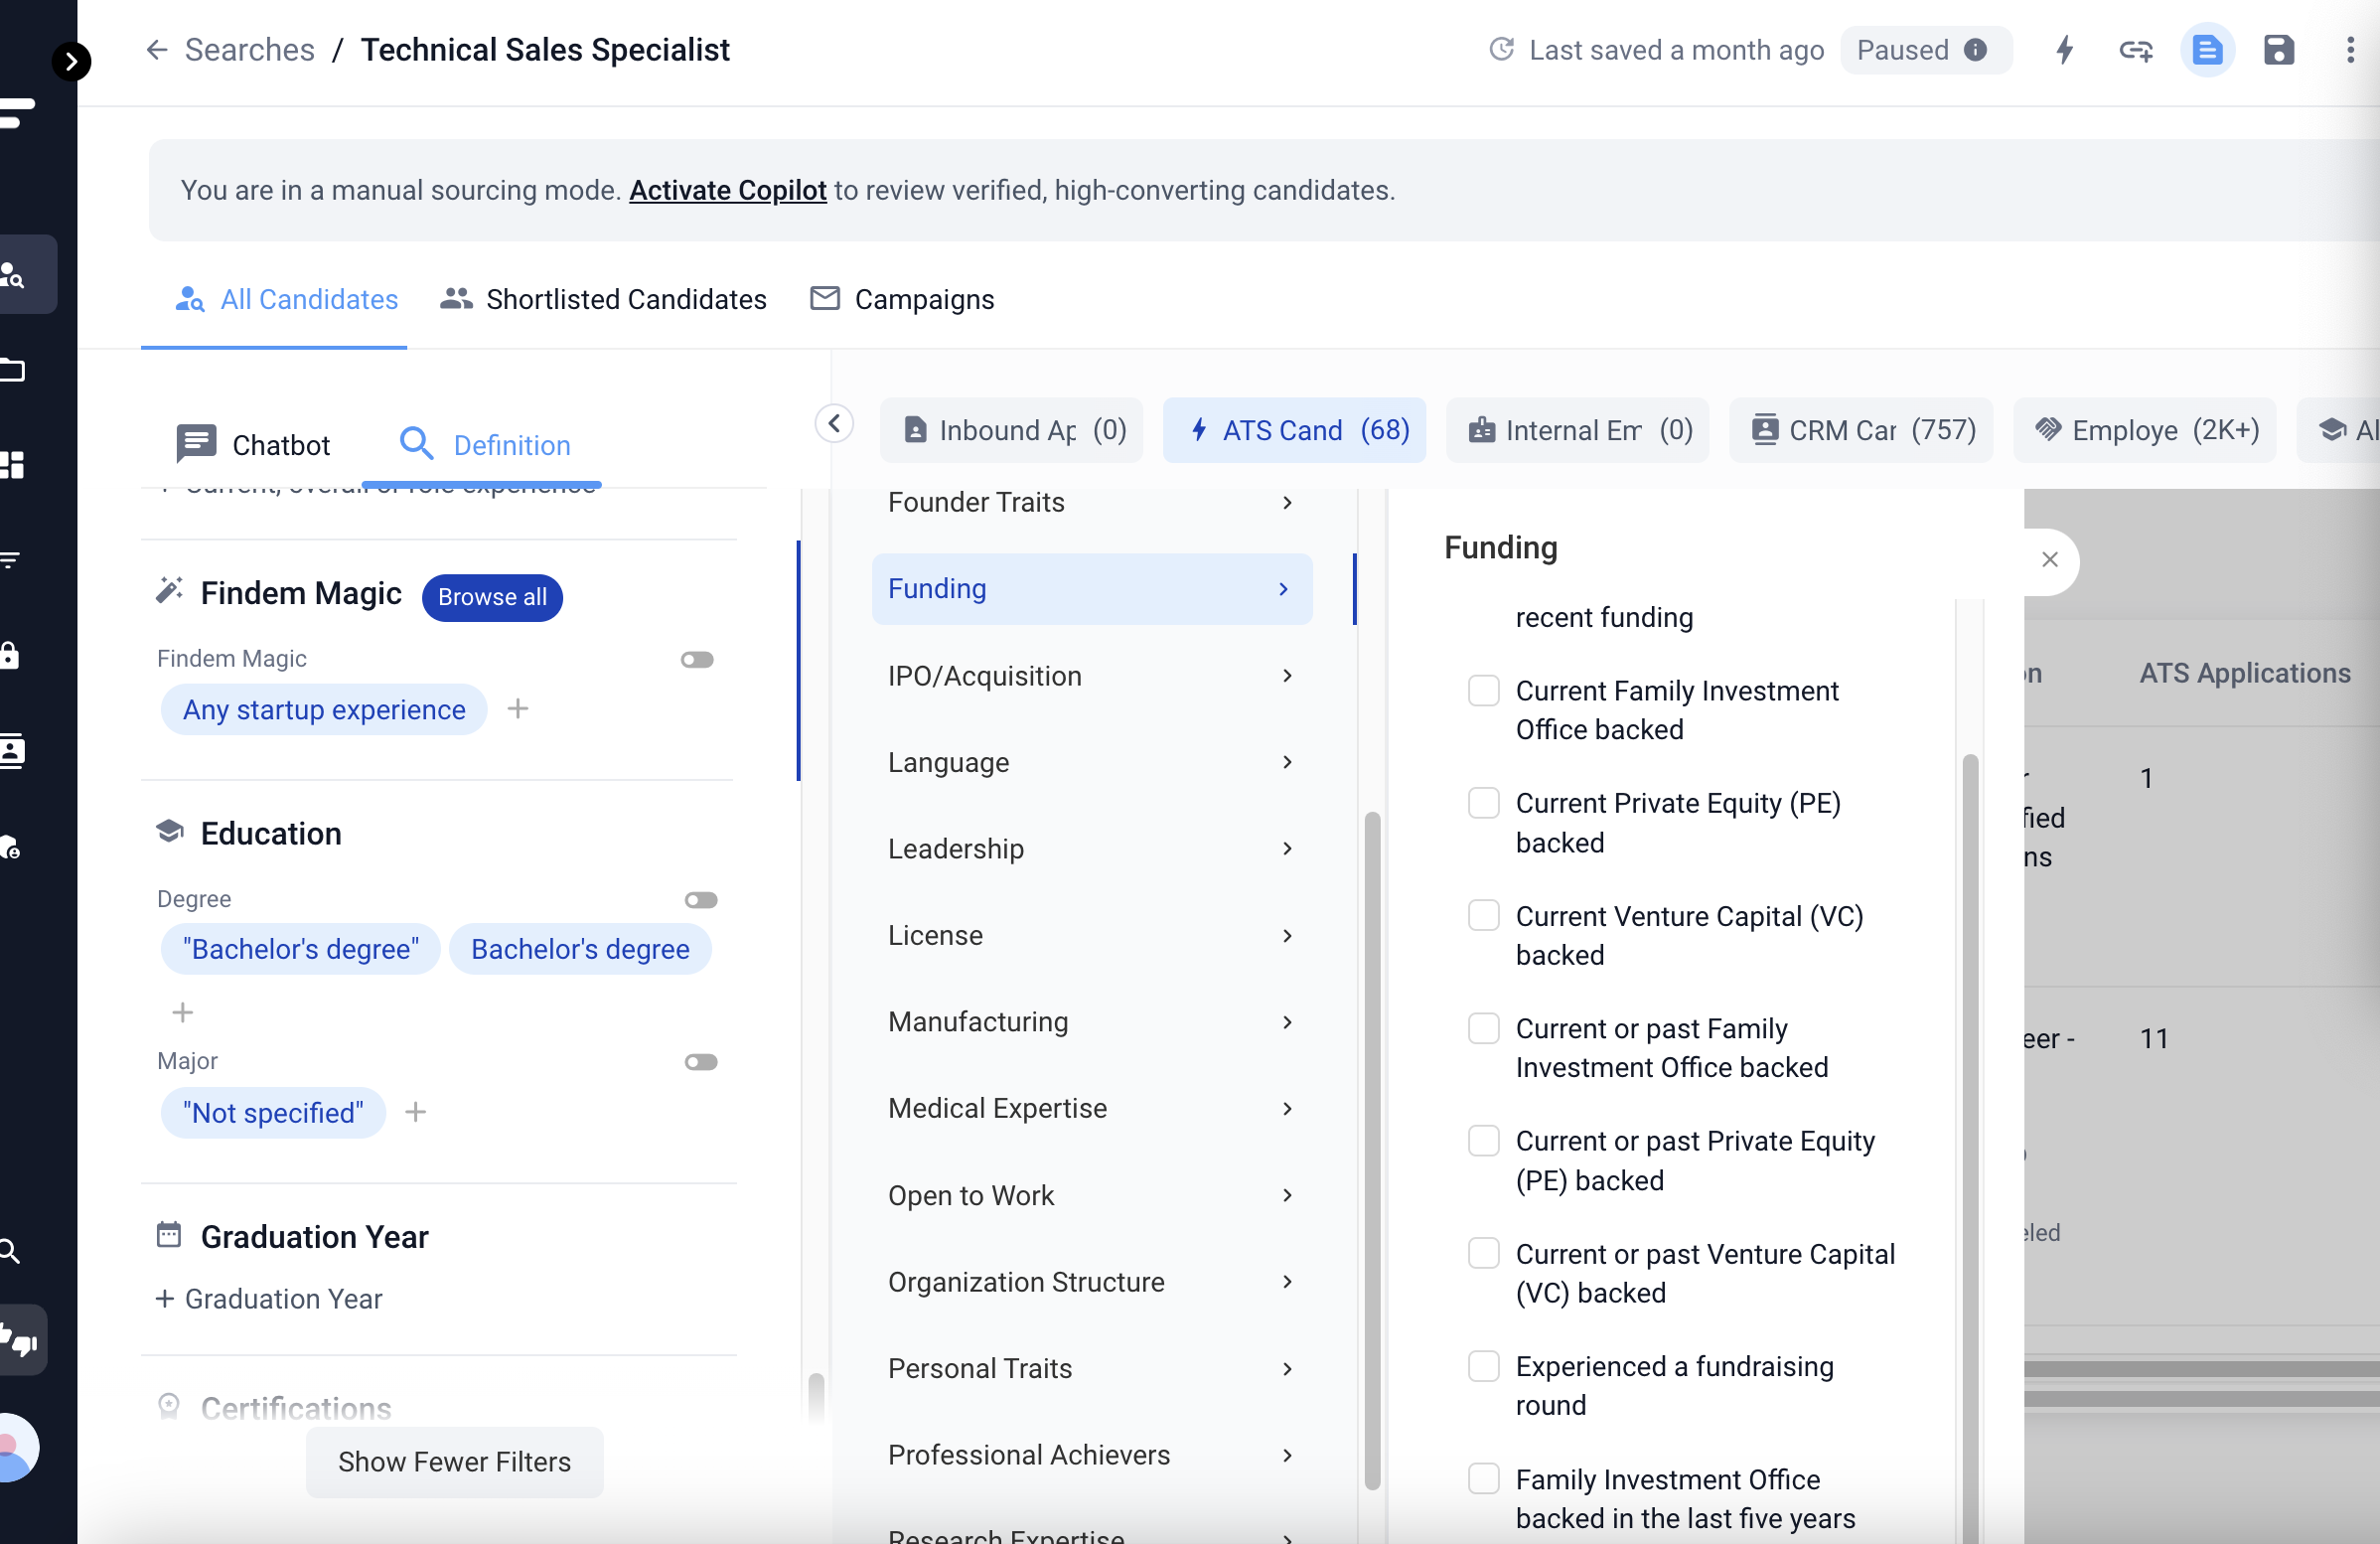Click the back arrow next to Searches
The image size is (2380, 1544).
pyautogui.click(x=157, y=49)
